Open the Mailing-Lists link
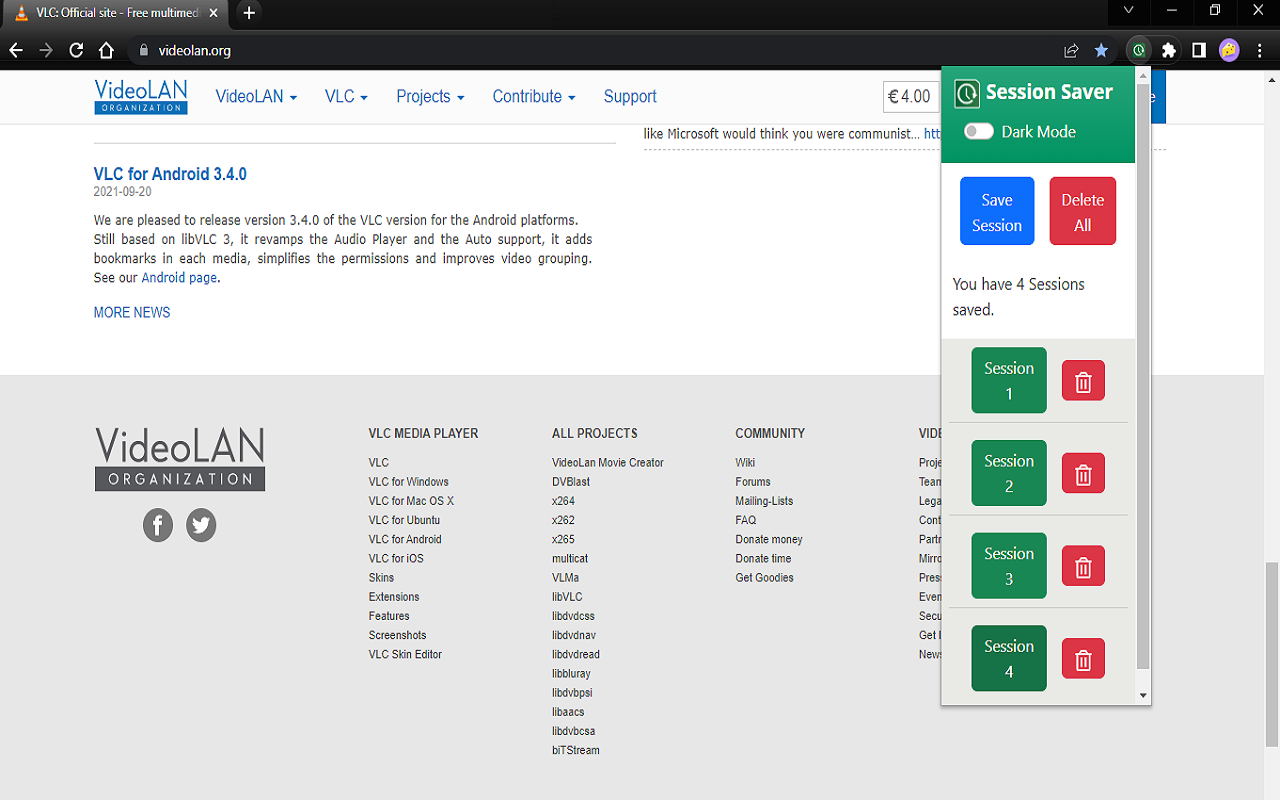The height and width of the screenshot is (800, 1280). coord(764,501)
